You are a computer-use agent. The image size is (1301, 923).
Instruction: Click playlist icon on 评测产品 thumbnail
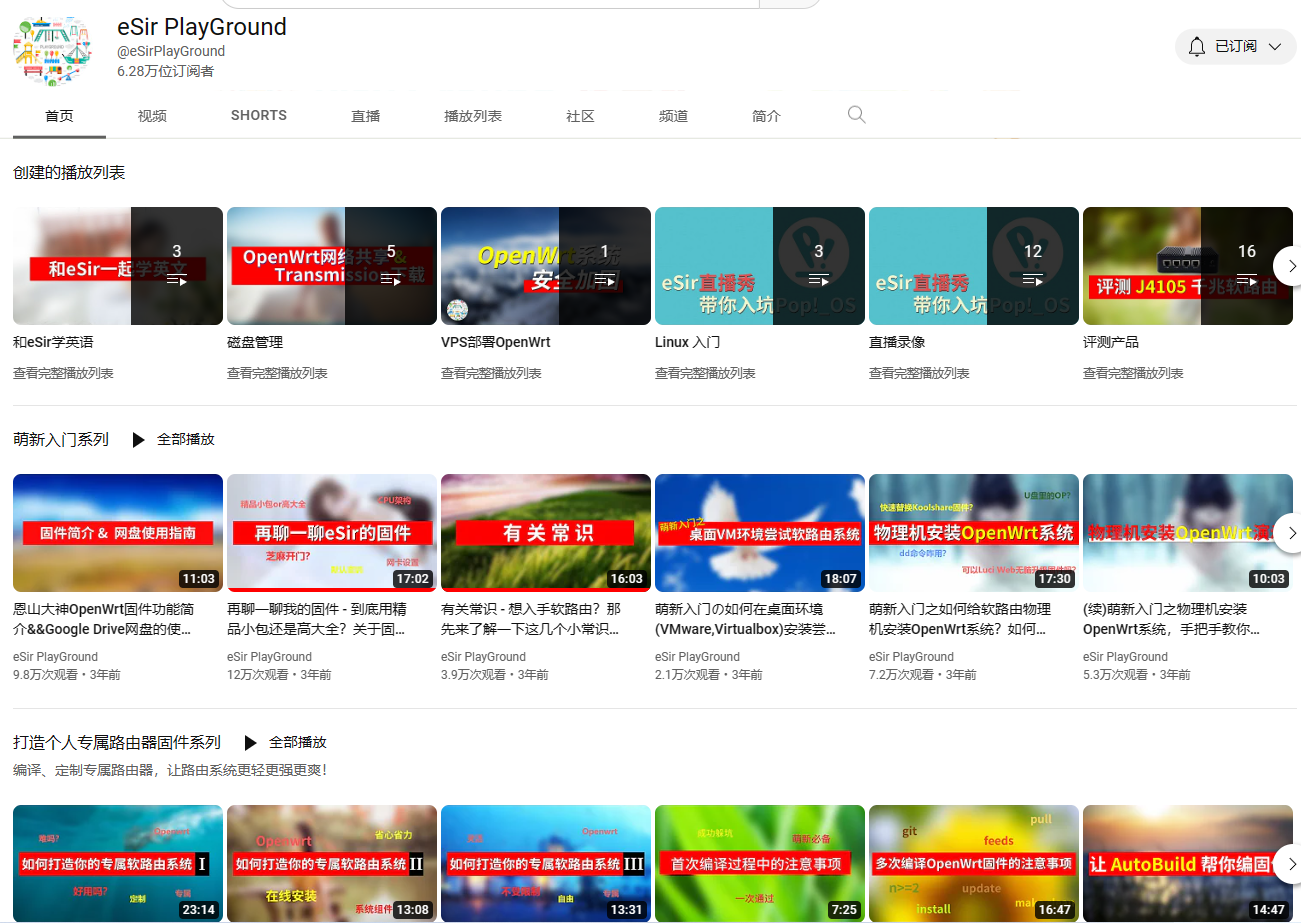(x=1247, y=280)
